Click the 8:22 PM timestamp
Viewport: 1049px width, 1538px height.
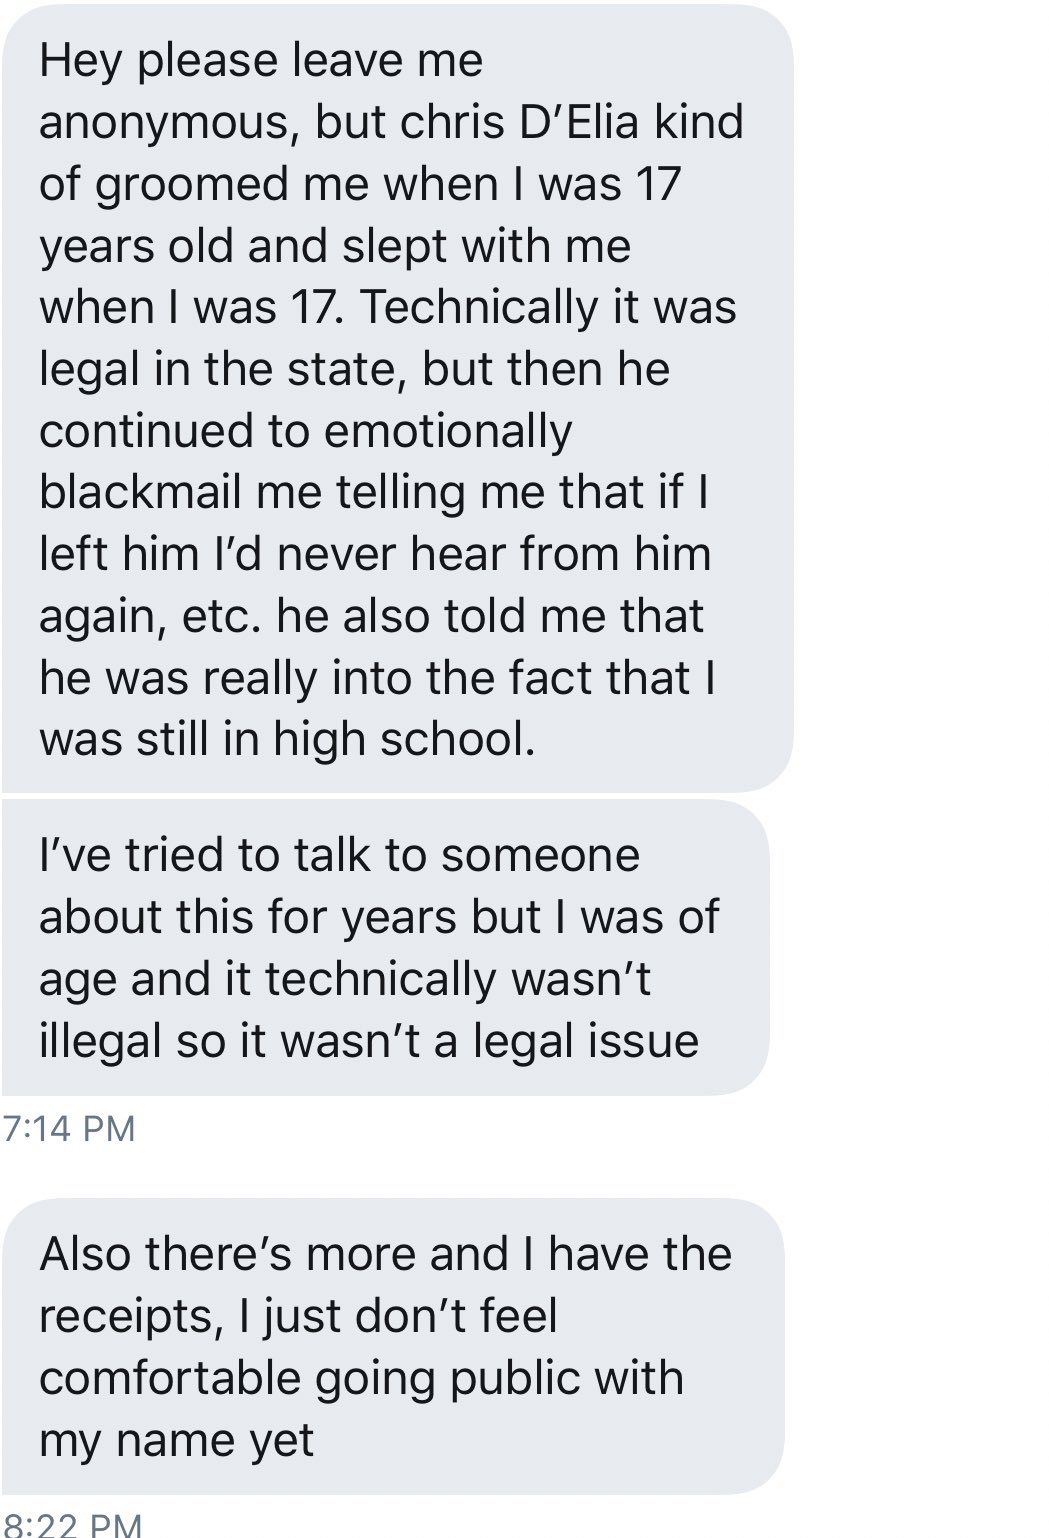[73, 1525]
